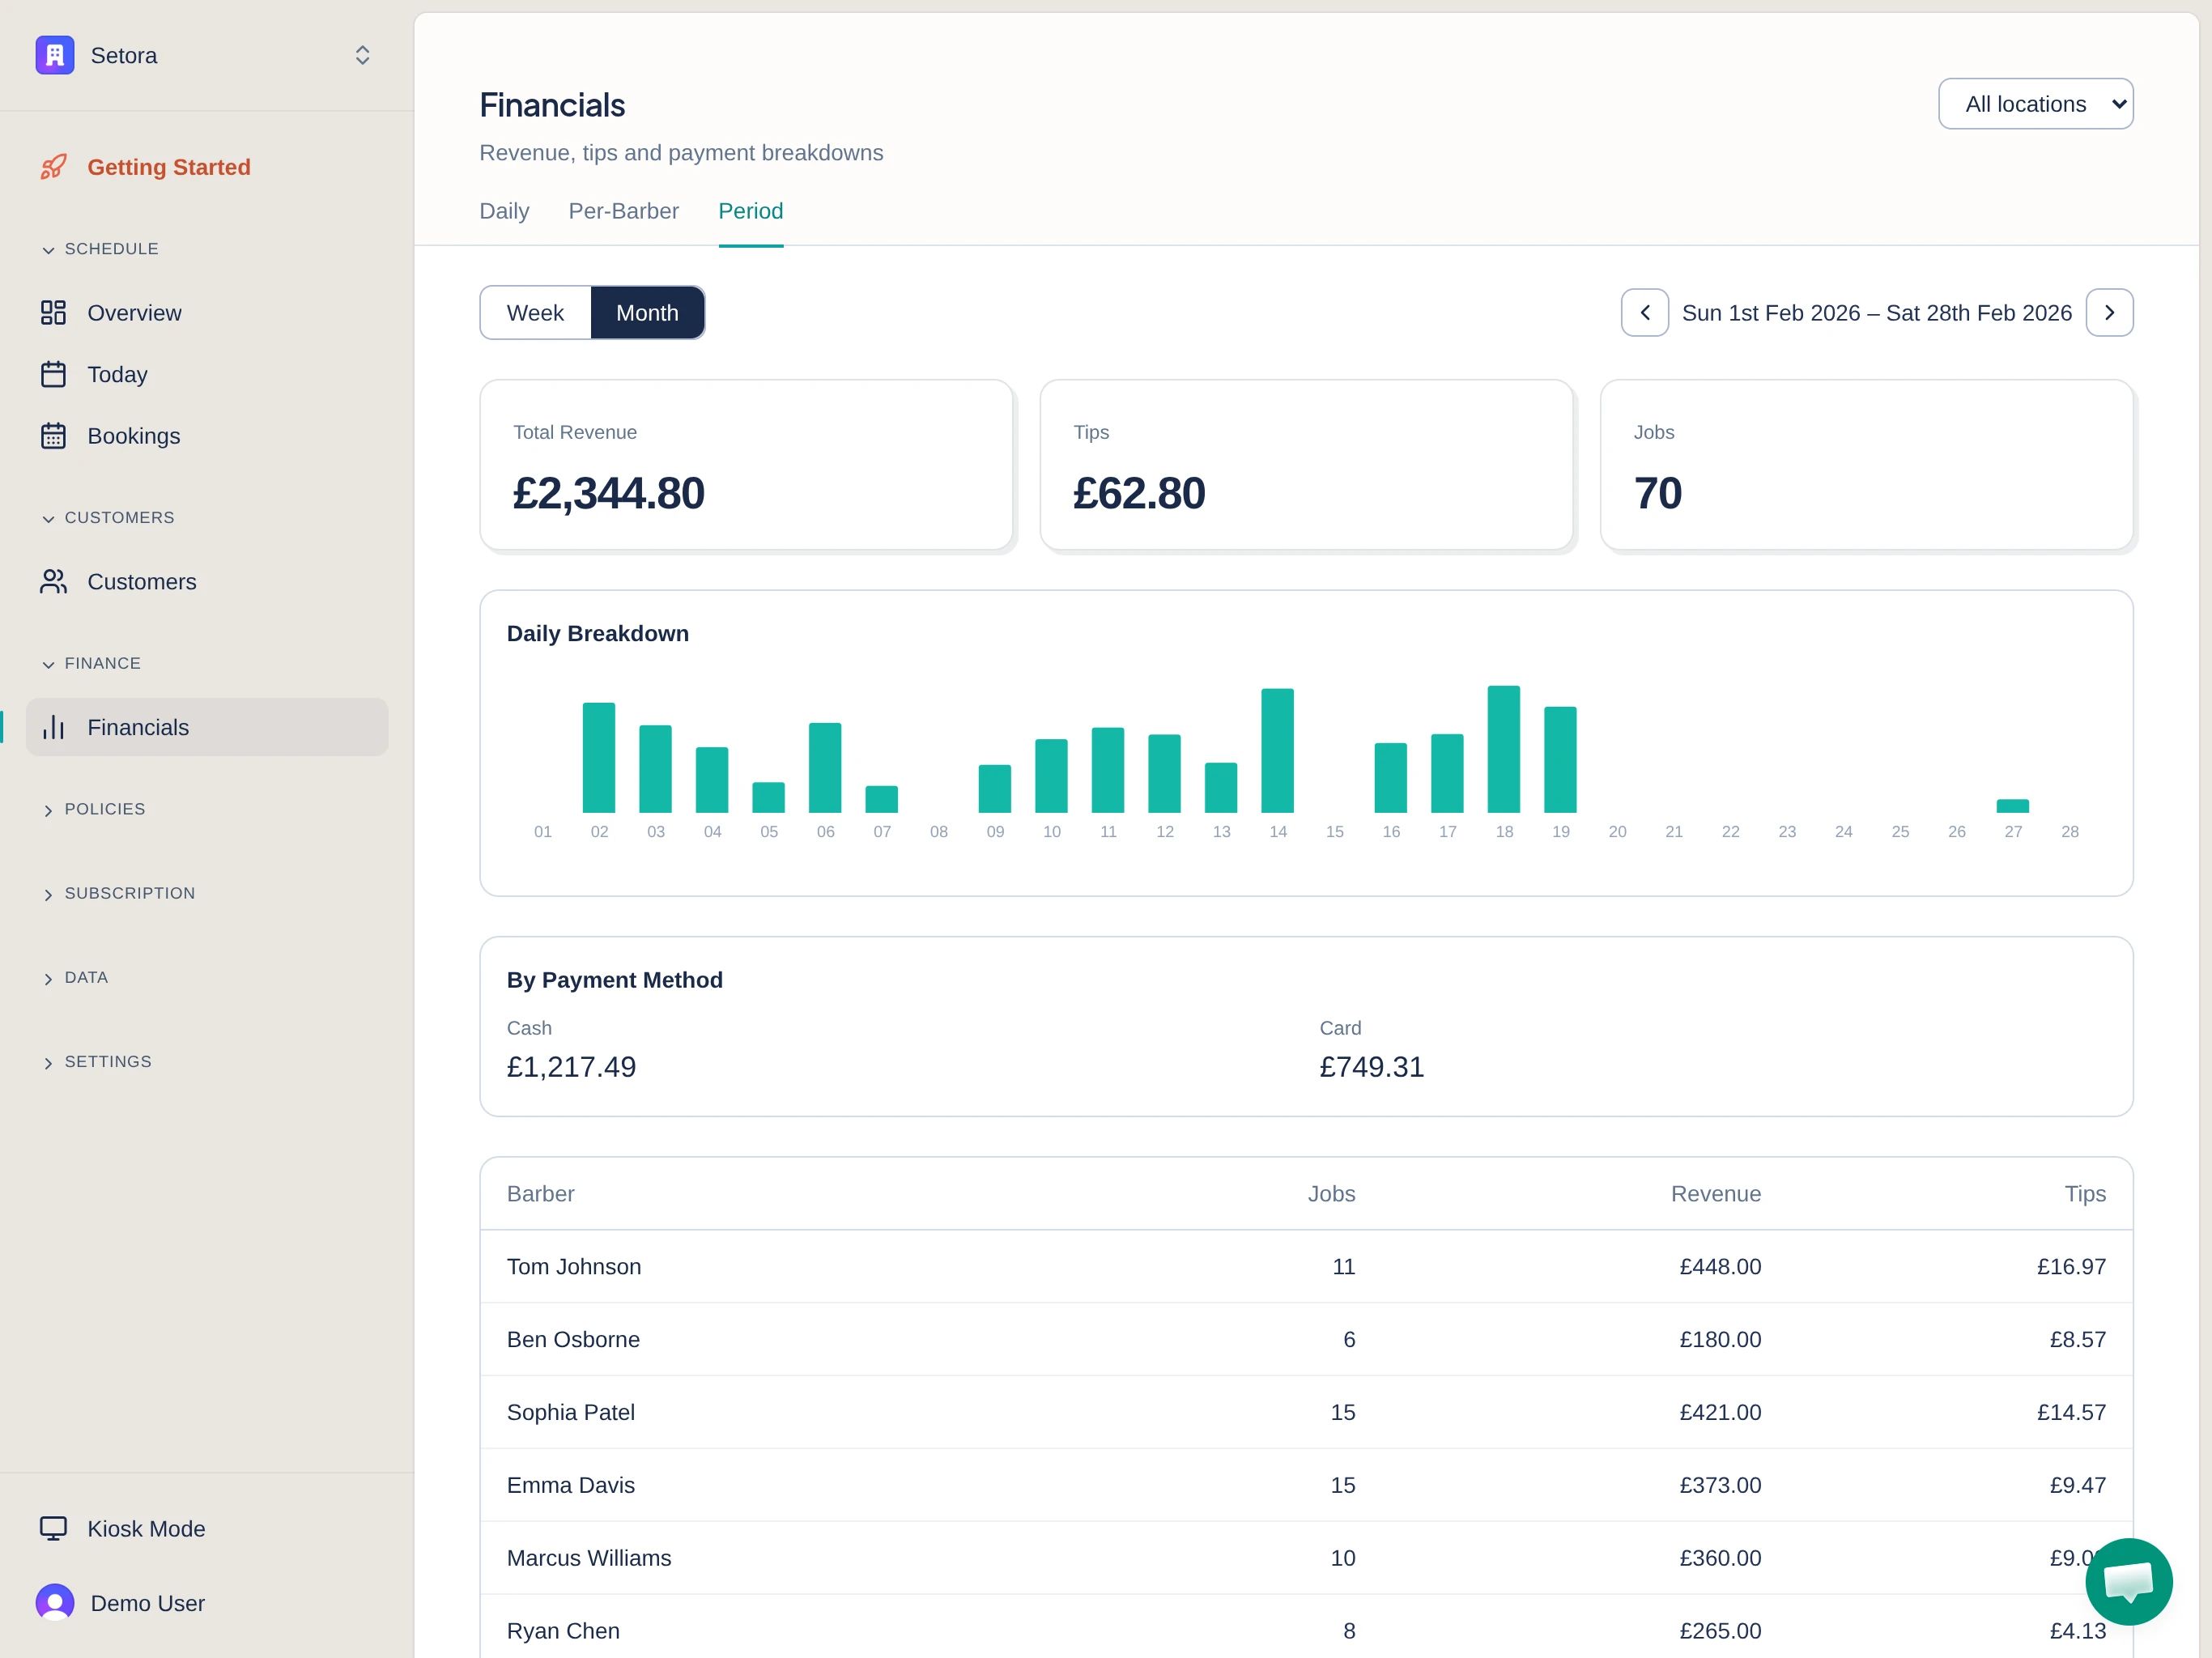Open the Daily financials tab
The height and width of the screenshot is (1658, 2212).
(x=503, y=211)
